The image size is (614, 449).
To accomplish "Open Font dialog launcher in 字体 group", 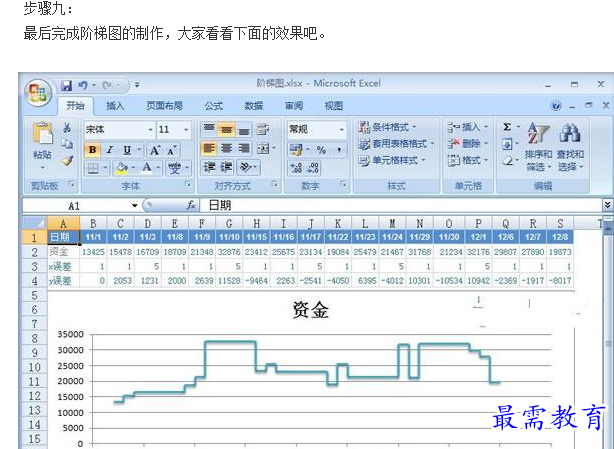I will 188,184.
